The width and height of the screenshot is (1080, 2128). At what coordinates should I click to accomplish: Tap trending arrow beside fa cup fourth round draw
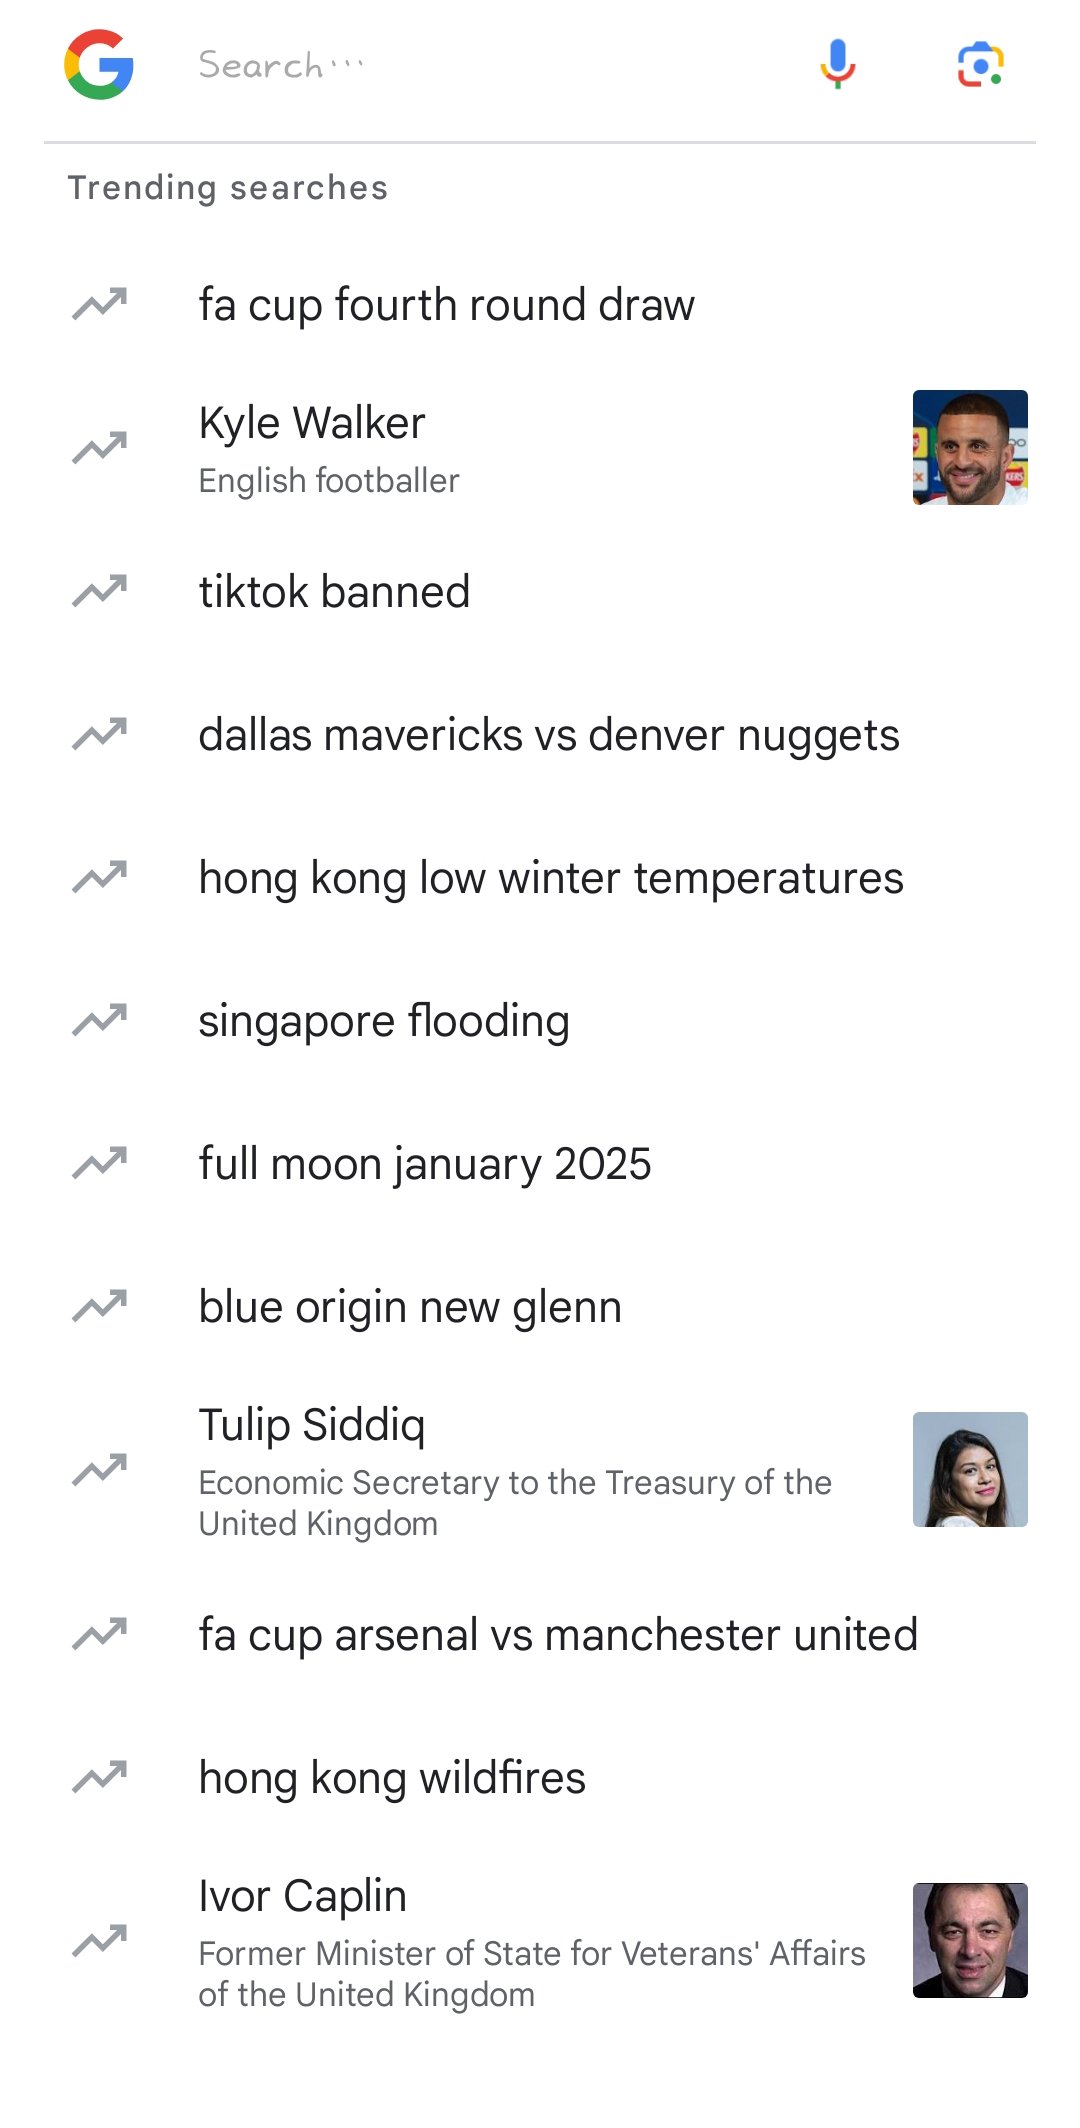[x=100, y=304]
